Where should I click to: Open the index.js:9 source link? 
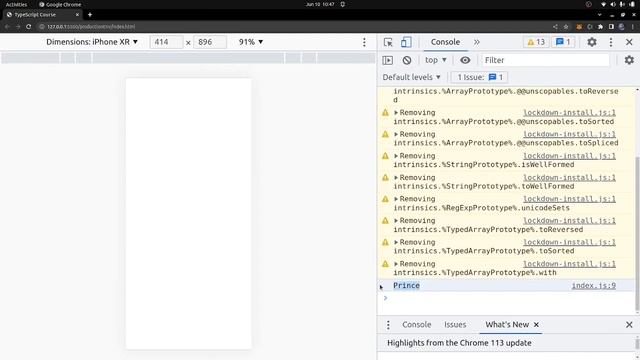tap(593, 285)
